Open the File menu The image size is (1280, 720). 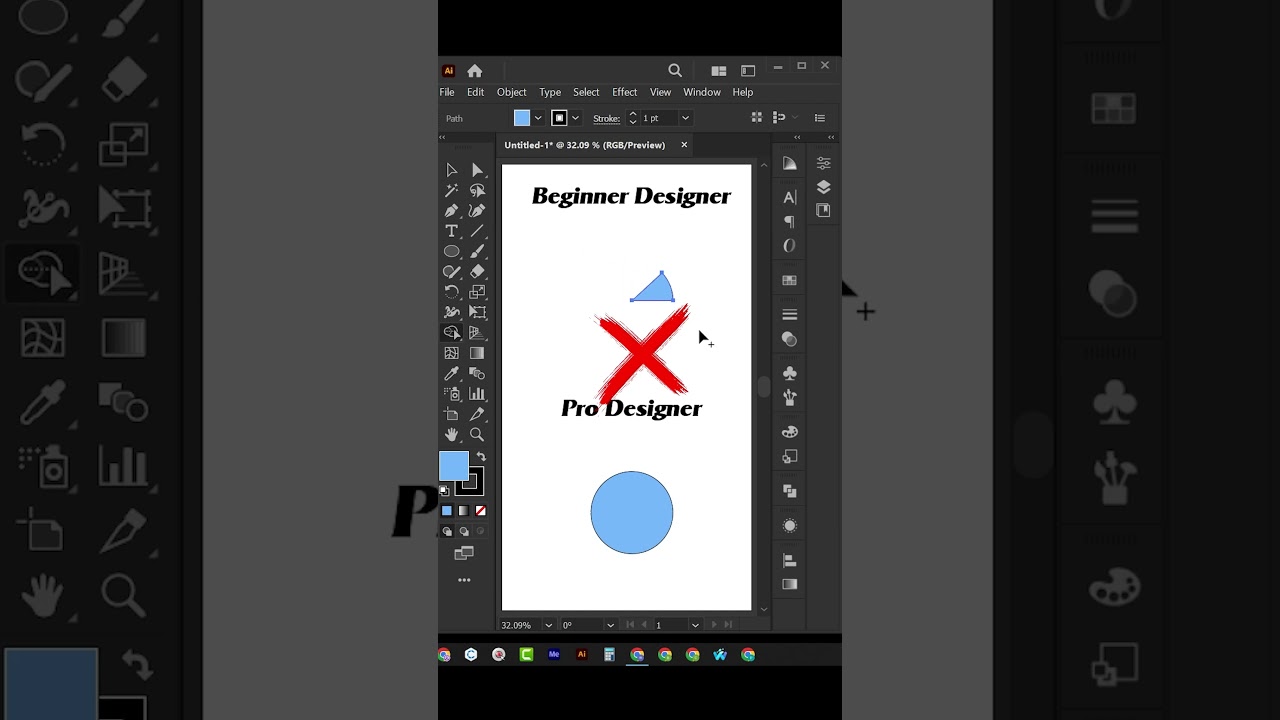click(x=447, y=92)
